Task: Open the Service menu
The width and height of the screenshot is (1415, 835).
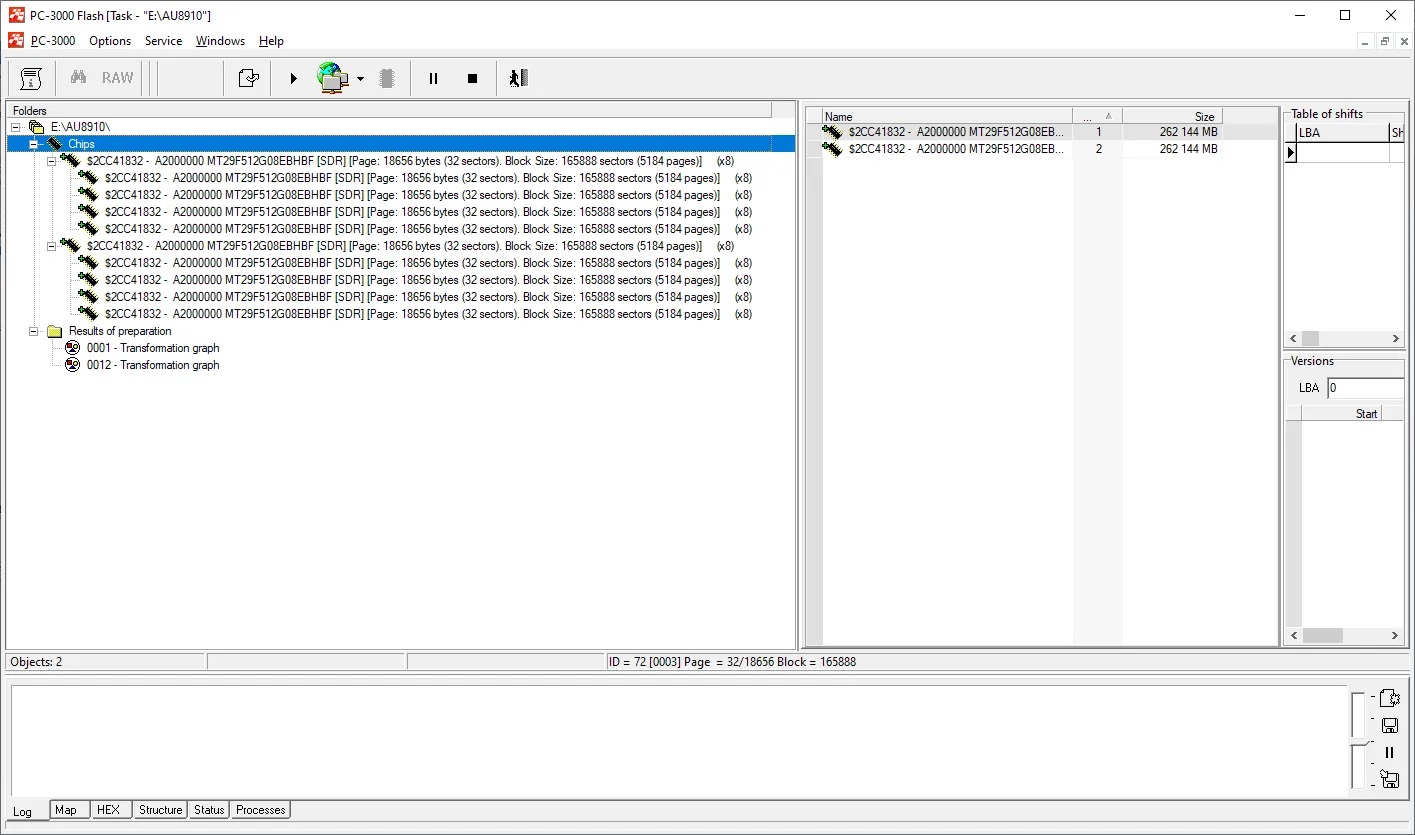Action: pyautogui.click(x=163, y=41)
